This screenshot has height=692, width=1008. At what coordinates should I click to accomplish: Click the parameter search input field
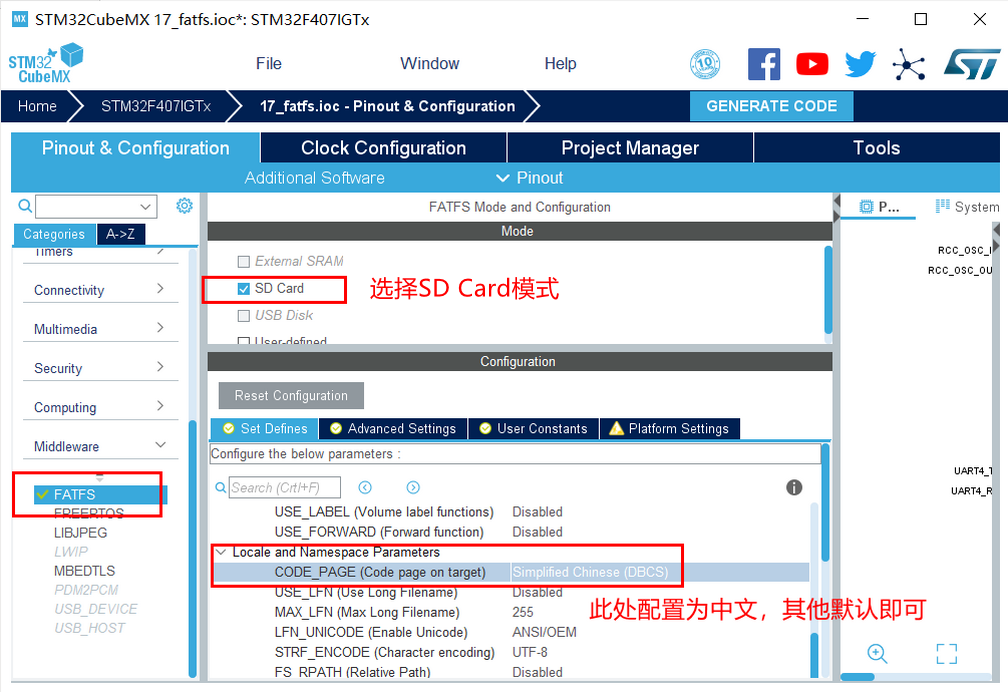[x=284, y=487]
